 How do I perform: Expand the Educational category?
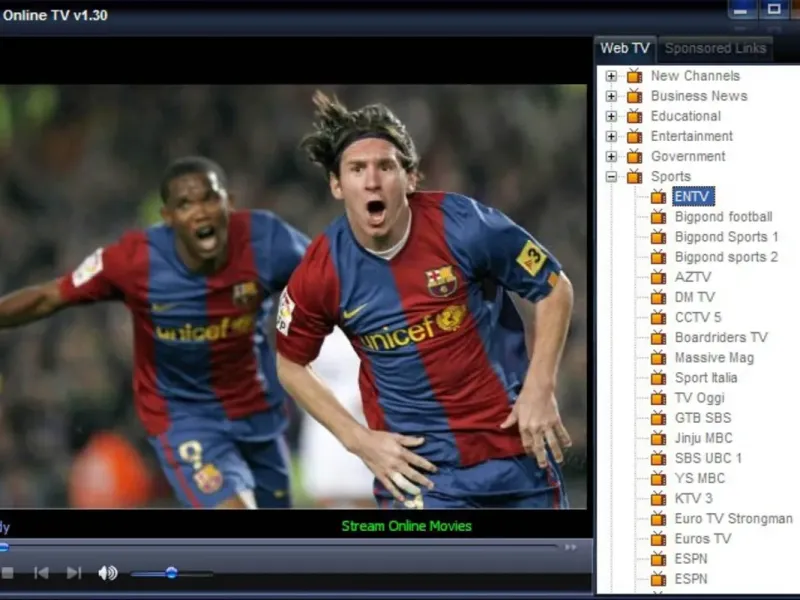(x=611, y=116)
